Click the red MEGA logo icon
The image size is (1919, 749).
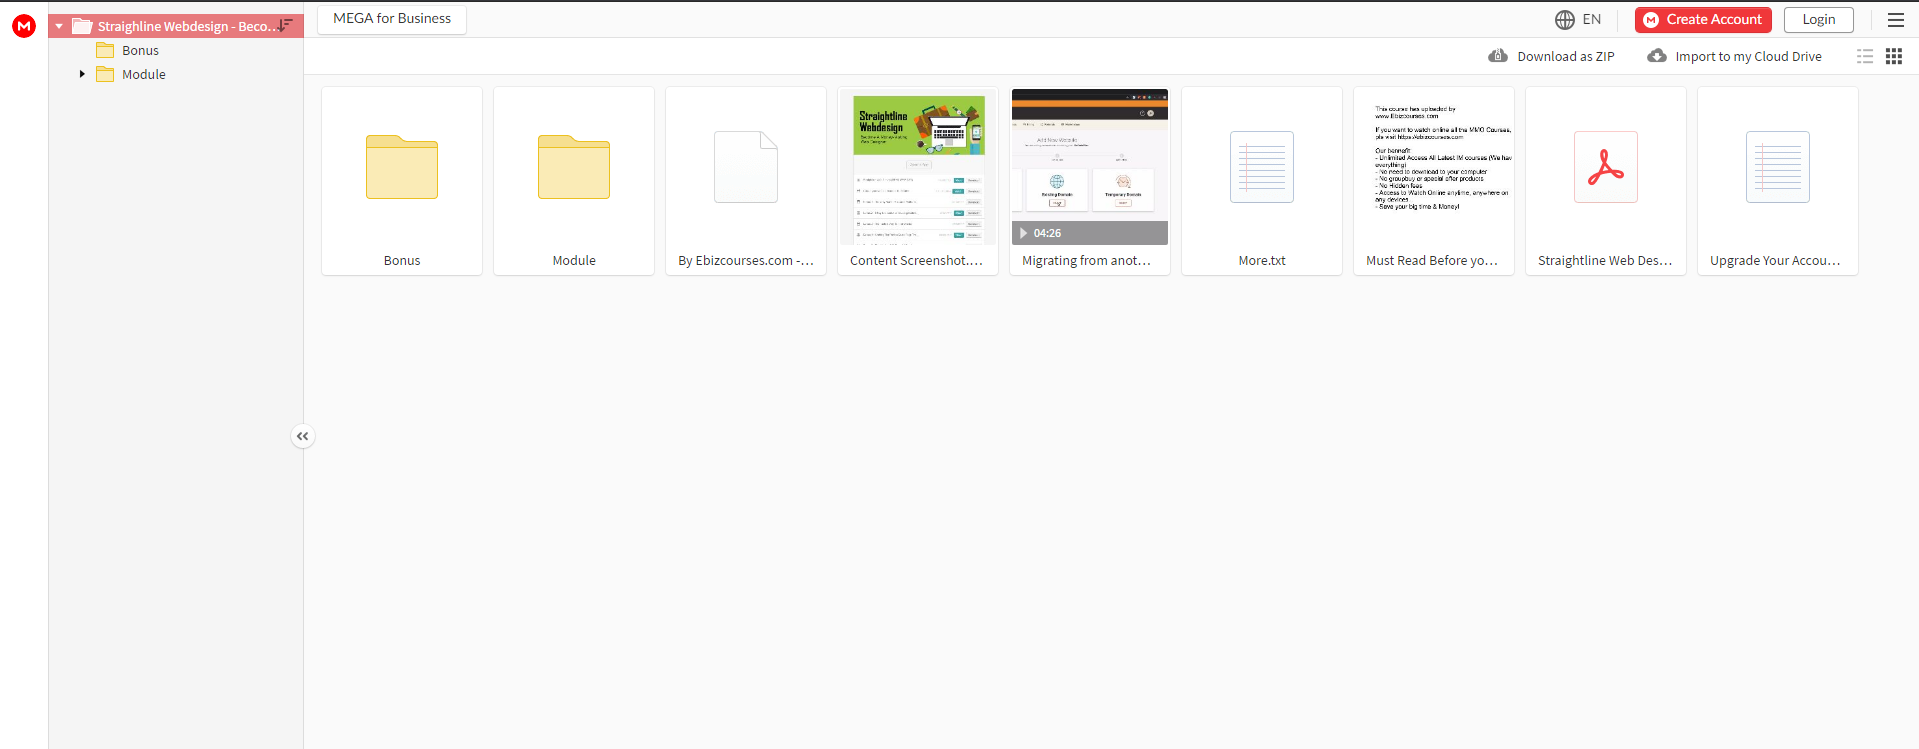point(24,26)
